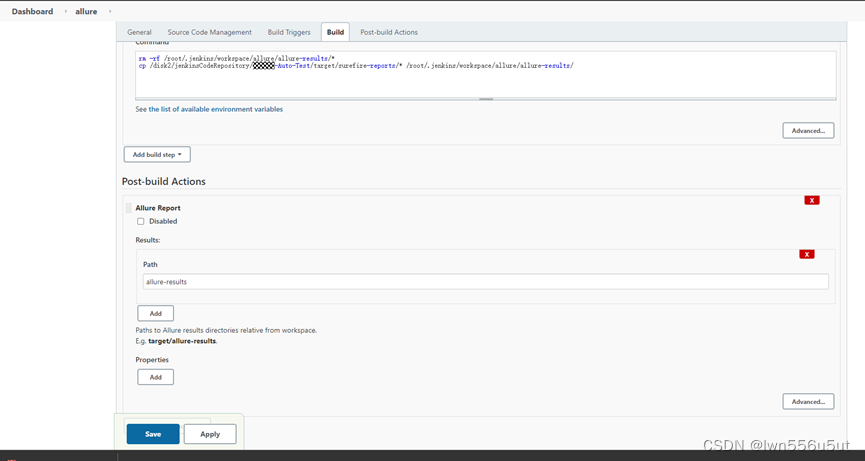Screen dimensions: 865x461
Task: Add another results path
Action: click(156, 313)
